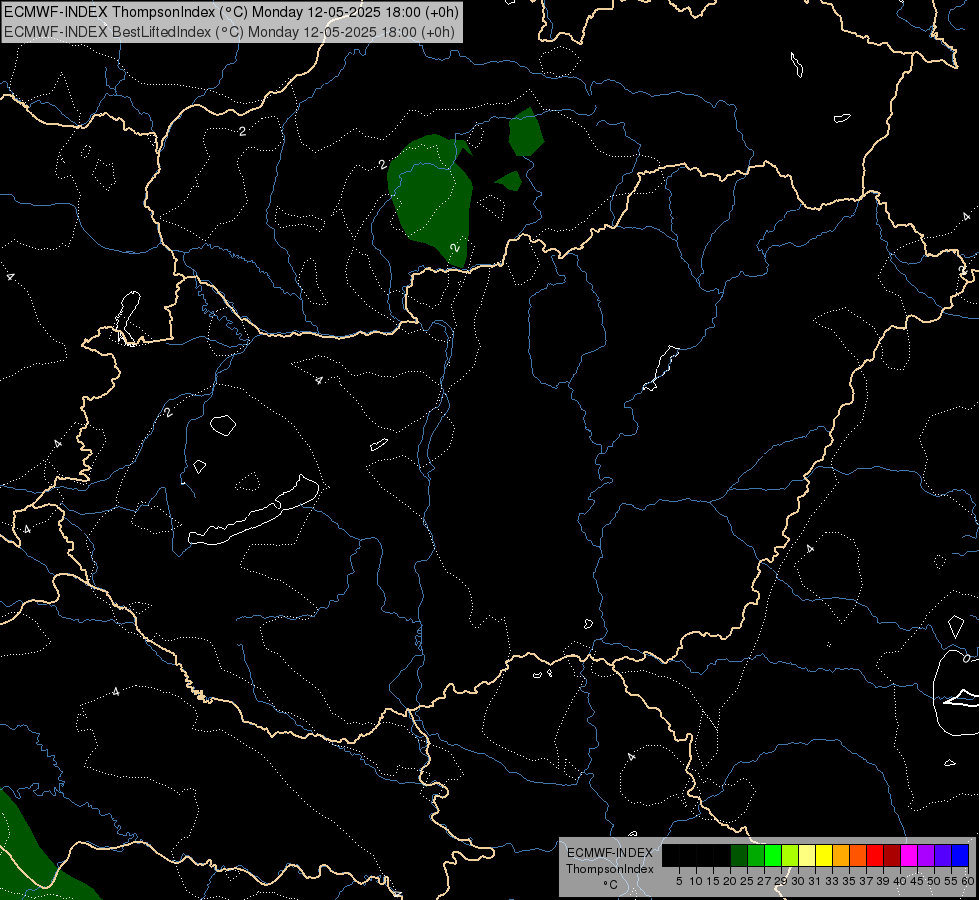Screen dimensions: 979x900
Task: Pick the pale yellow 30–31 legend swatch
Action: tap(807, 855)
